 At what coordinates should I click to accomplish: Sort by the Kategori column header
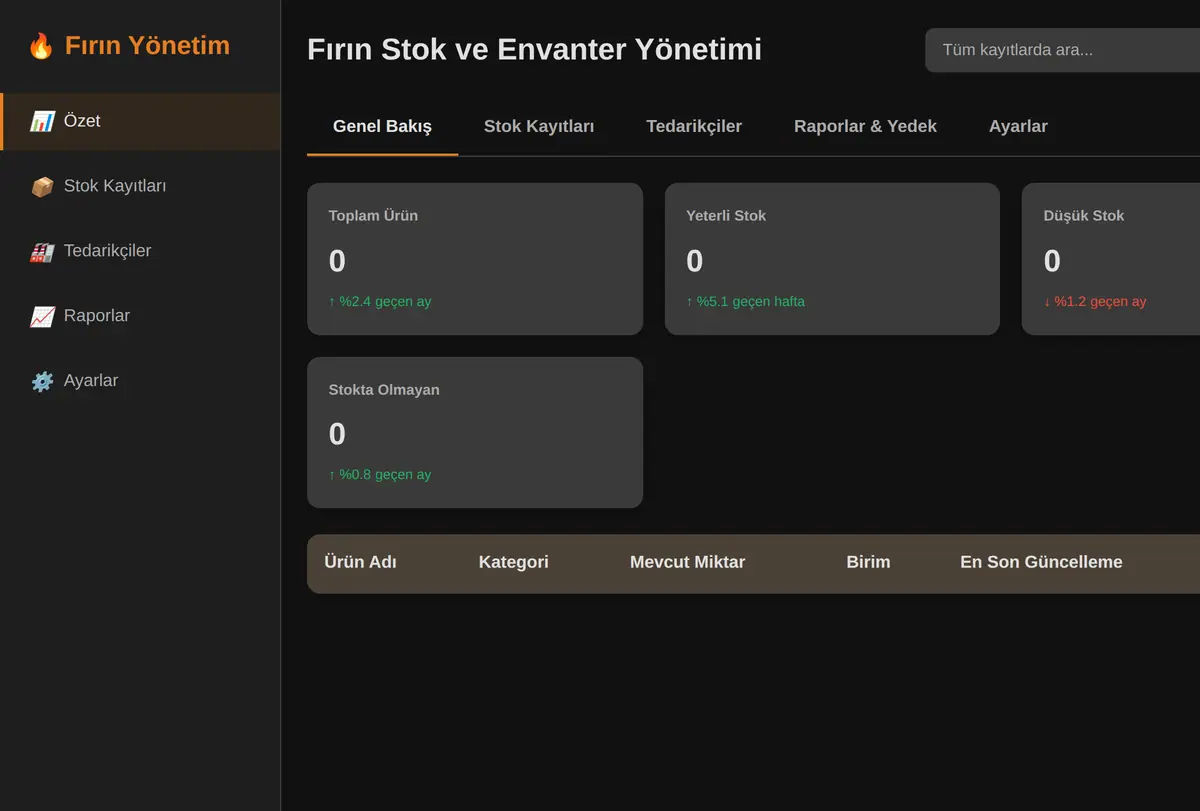[514, 562]
